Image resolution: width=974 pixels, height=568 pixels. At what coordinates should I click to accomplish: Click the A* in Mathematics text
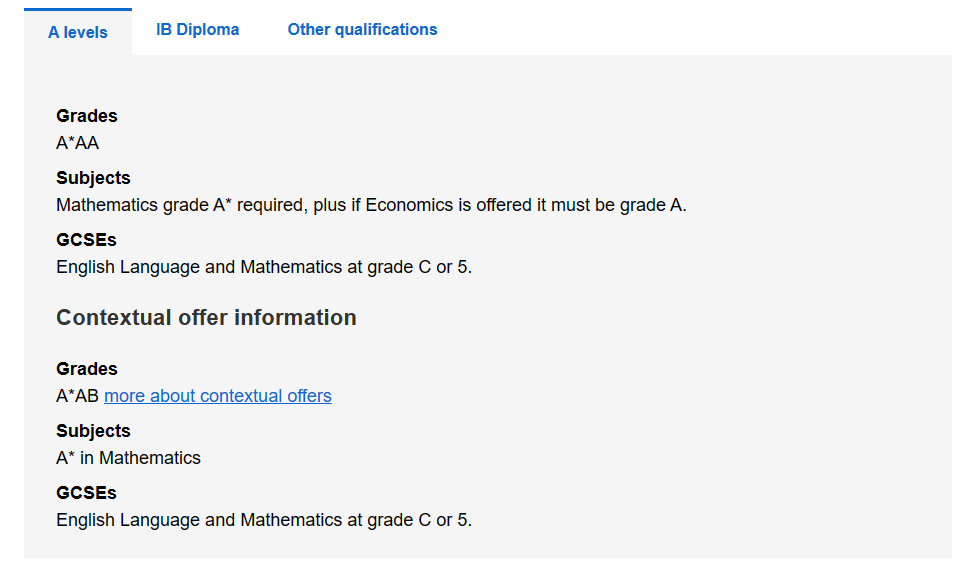[x=129, y=458]
